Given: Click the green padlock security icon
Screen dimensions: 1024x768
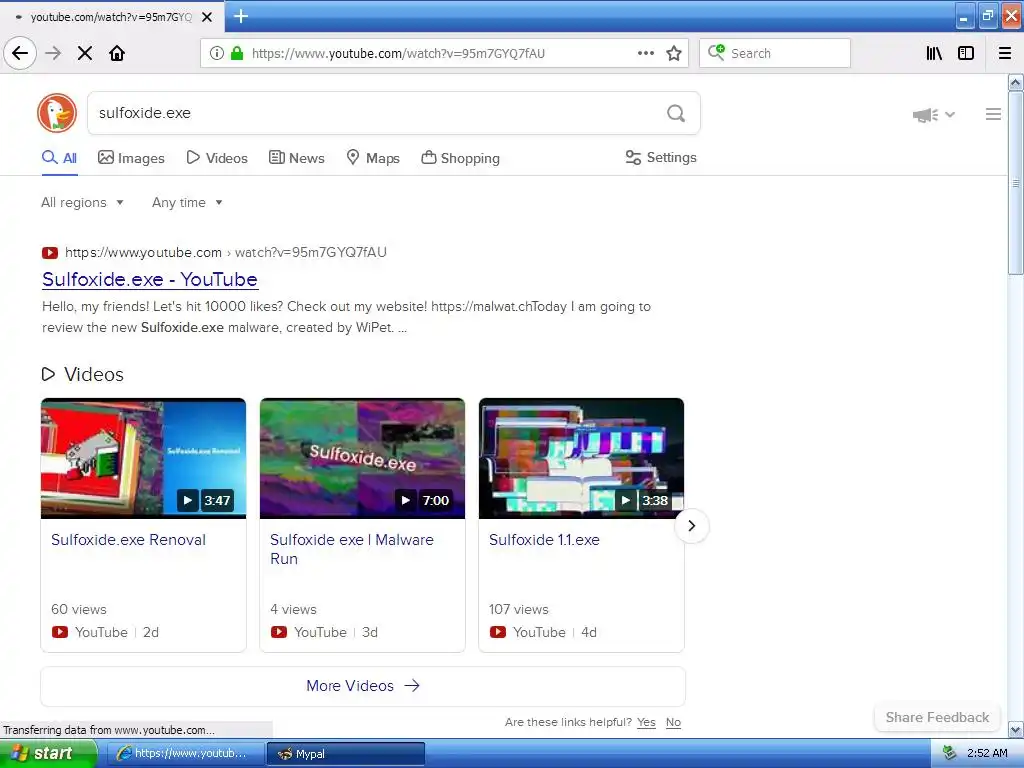Looking at the screenshot, I should click(x=237, y=53).
